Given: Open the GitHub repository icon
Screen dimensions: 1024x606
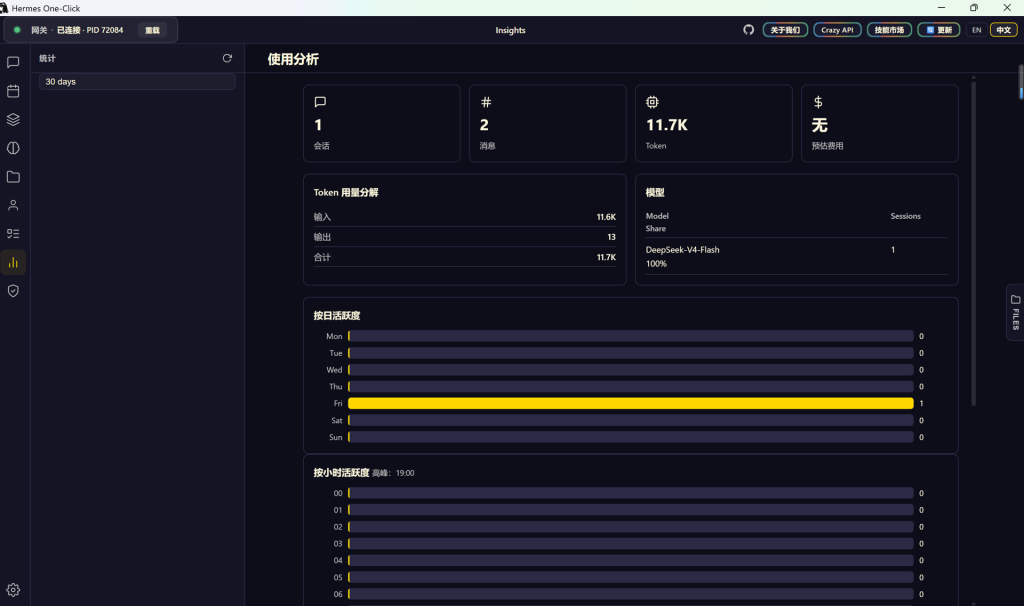Looking at the screenshot, I should point(748,30).
